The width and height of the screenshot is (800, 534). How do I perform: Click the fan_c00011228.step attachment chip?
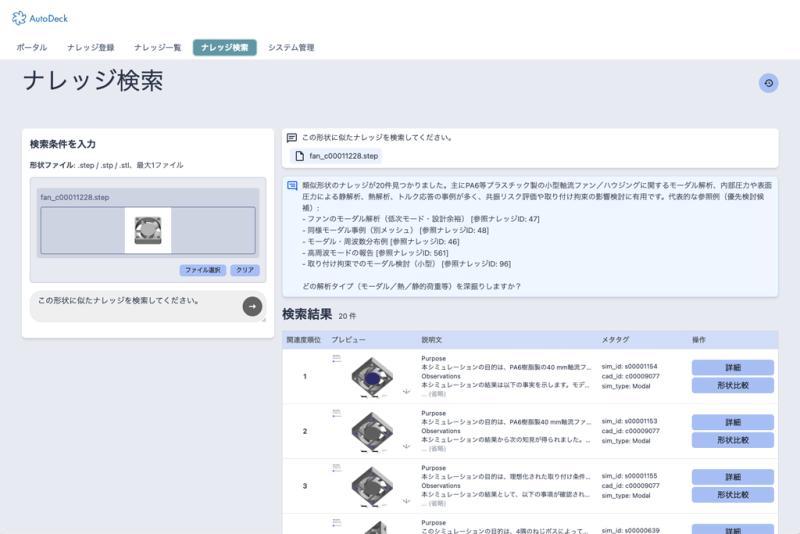[337, 156]
